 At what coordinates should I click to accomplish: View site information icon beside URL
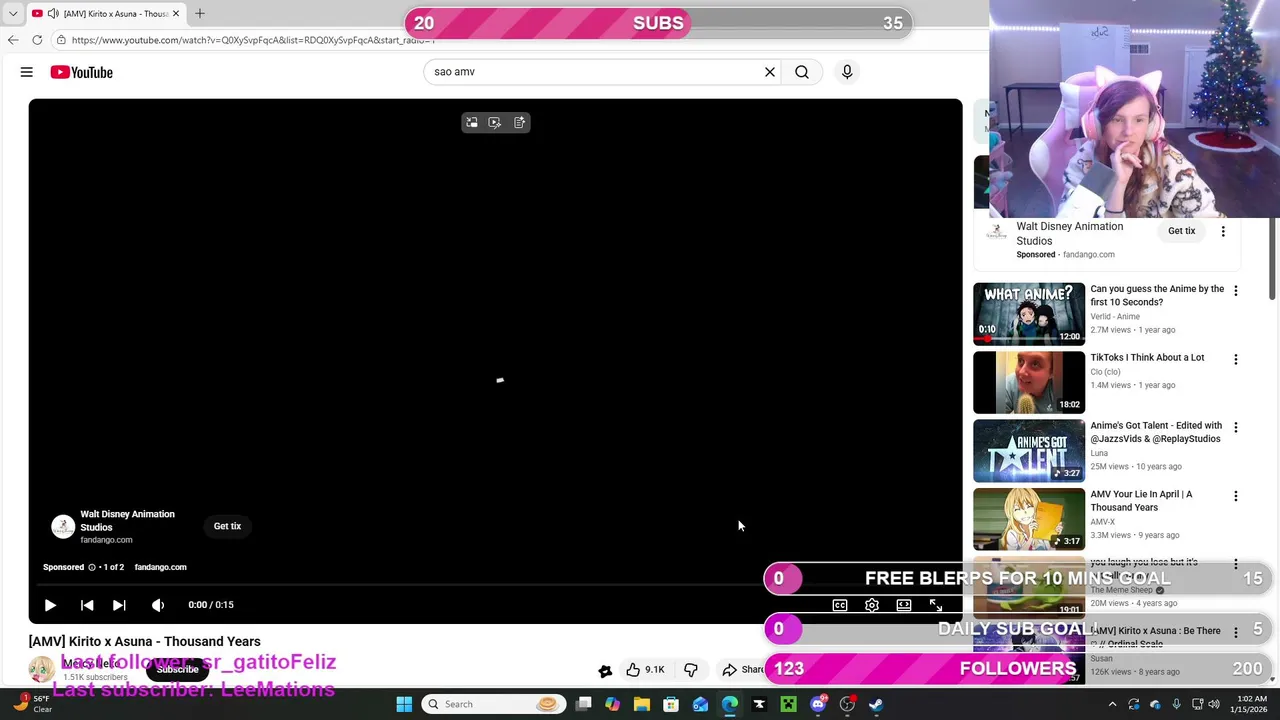[x=61, y=40]
